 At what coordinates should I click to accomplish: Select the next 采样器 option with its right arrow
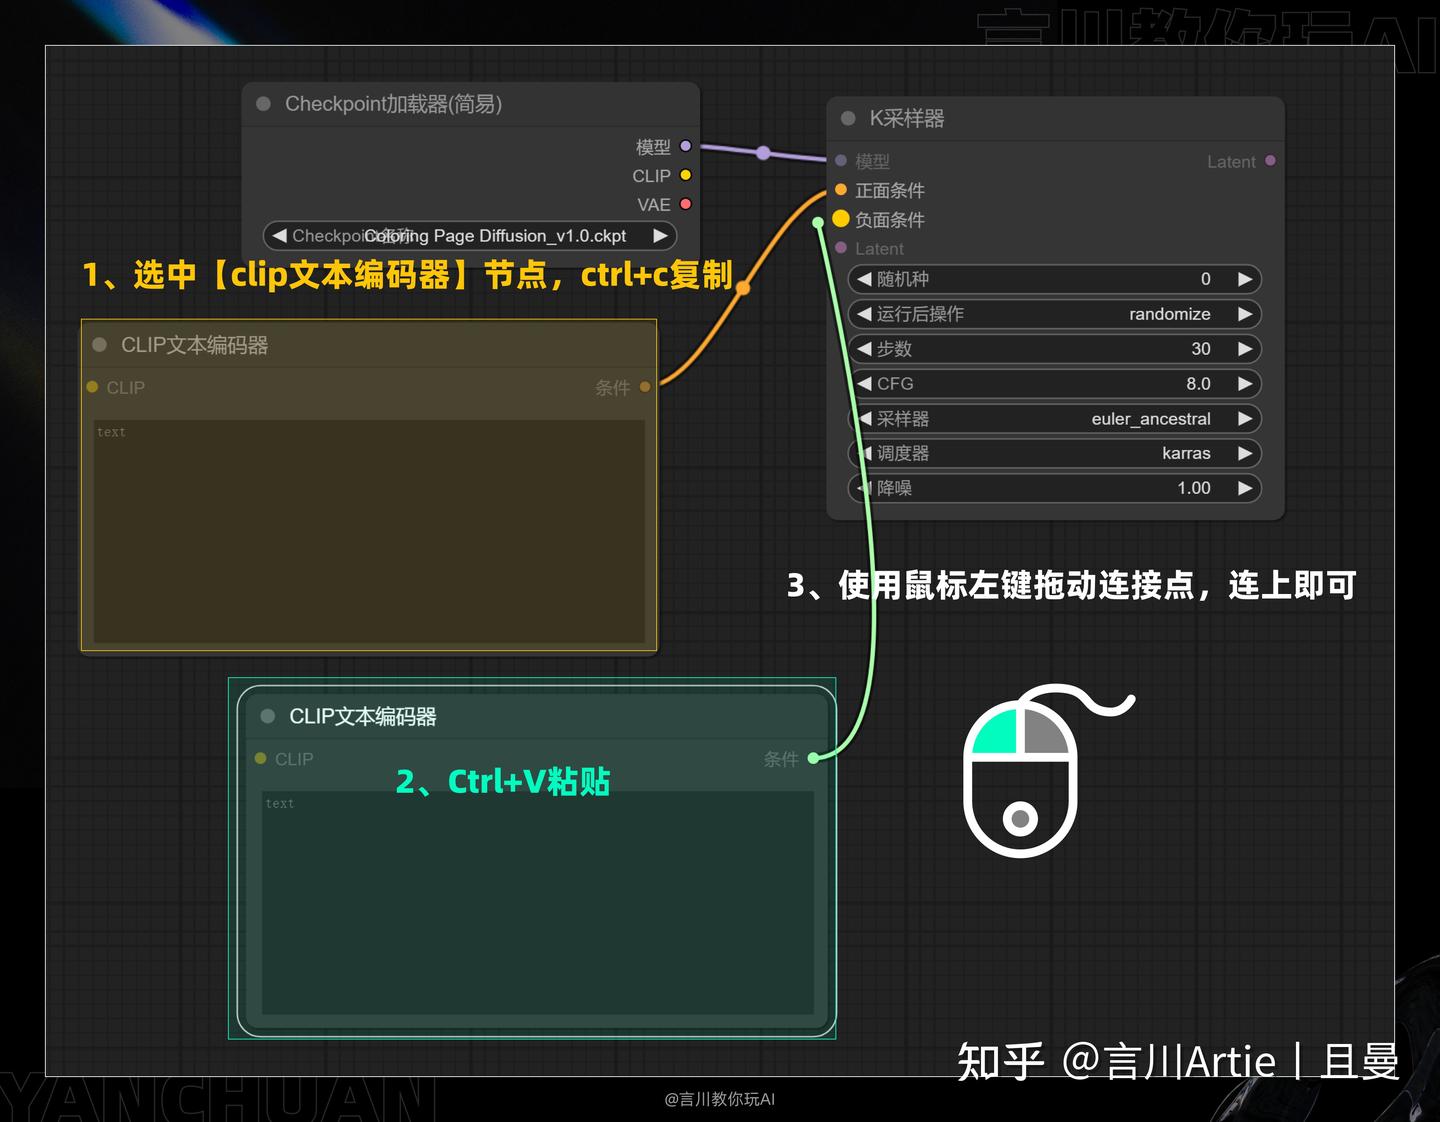[1245, 419]
